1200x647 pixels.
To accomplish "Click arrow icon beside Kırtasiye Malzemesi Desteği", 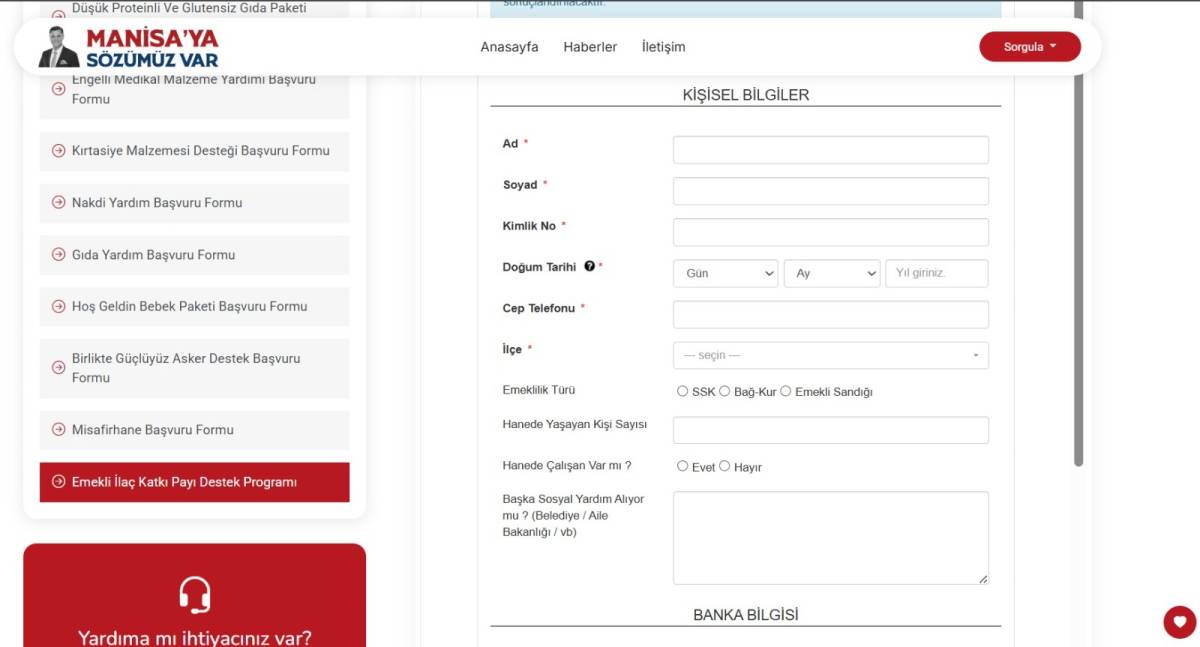I will [58, 150].
